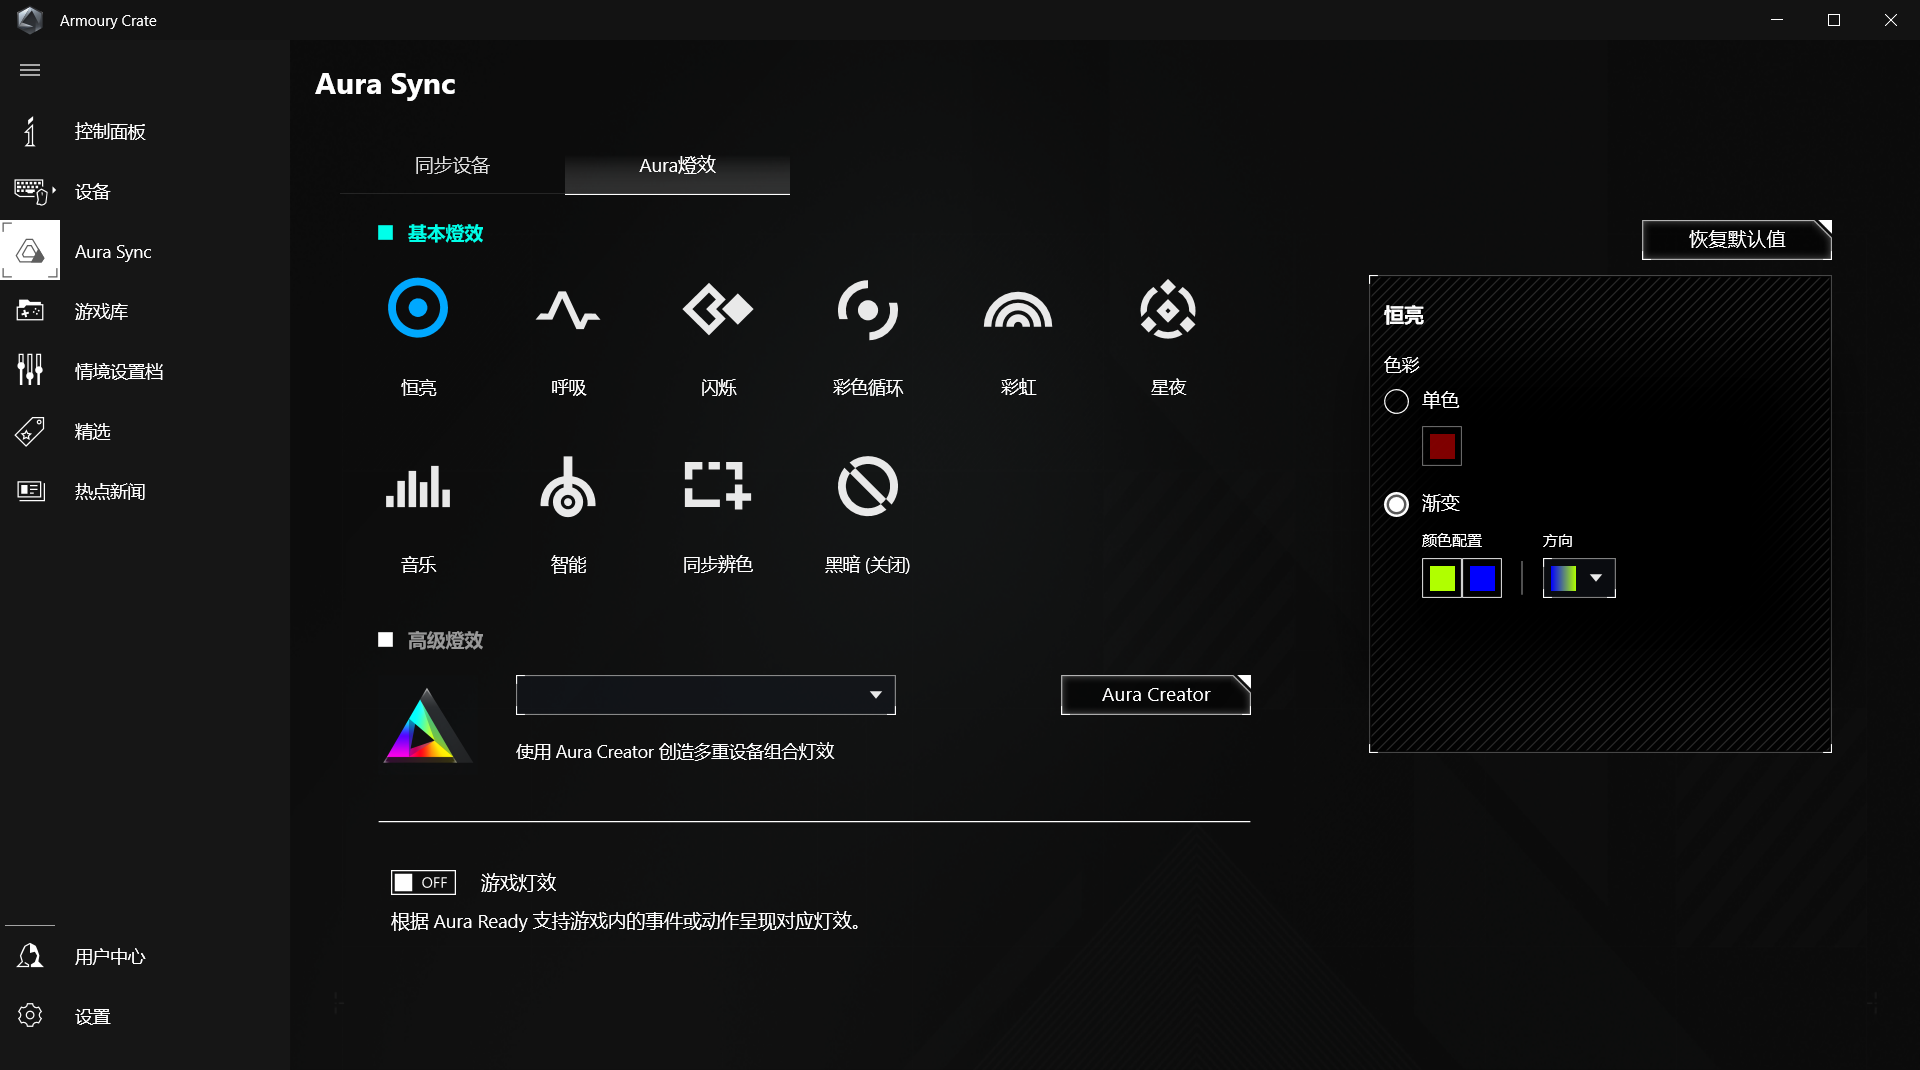Choose the 渐变 gradient radio button
The height and width of the screenshot is (1070, 1920).
[1396, 504]
